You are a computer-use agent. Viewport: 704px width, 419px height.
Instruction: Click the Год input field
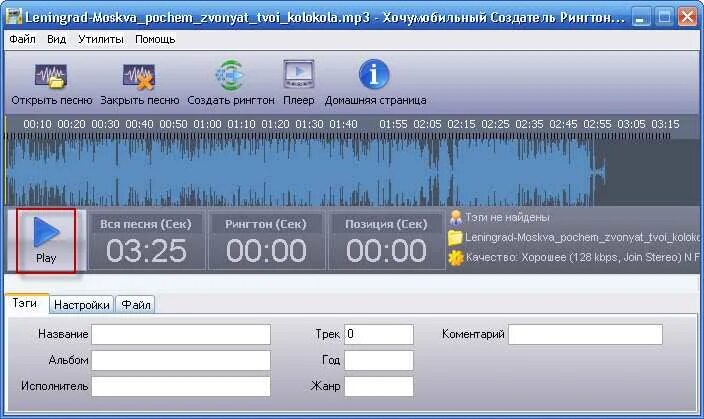click(379, 361)
